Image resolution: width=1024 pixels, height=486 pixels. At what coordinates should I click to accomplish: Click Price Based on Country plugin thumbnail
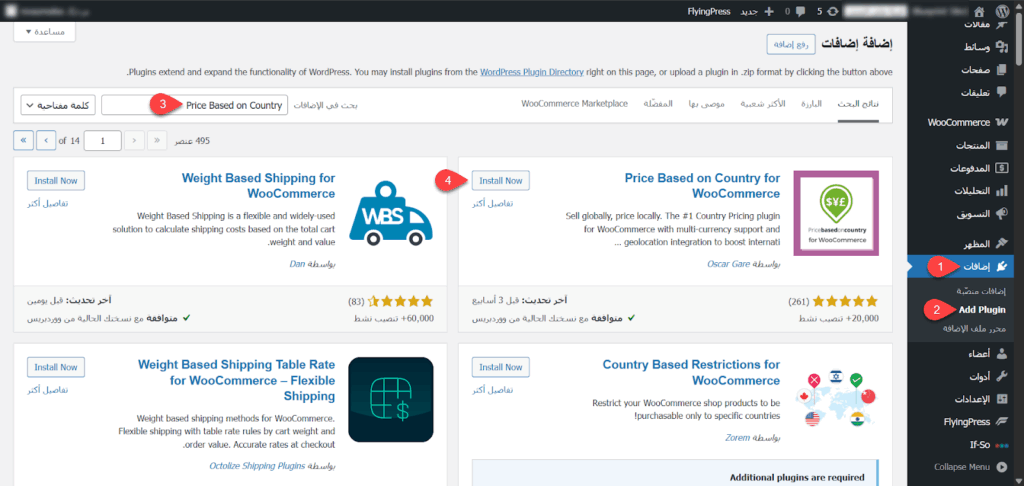835,220
